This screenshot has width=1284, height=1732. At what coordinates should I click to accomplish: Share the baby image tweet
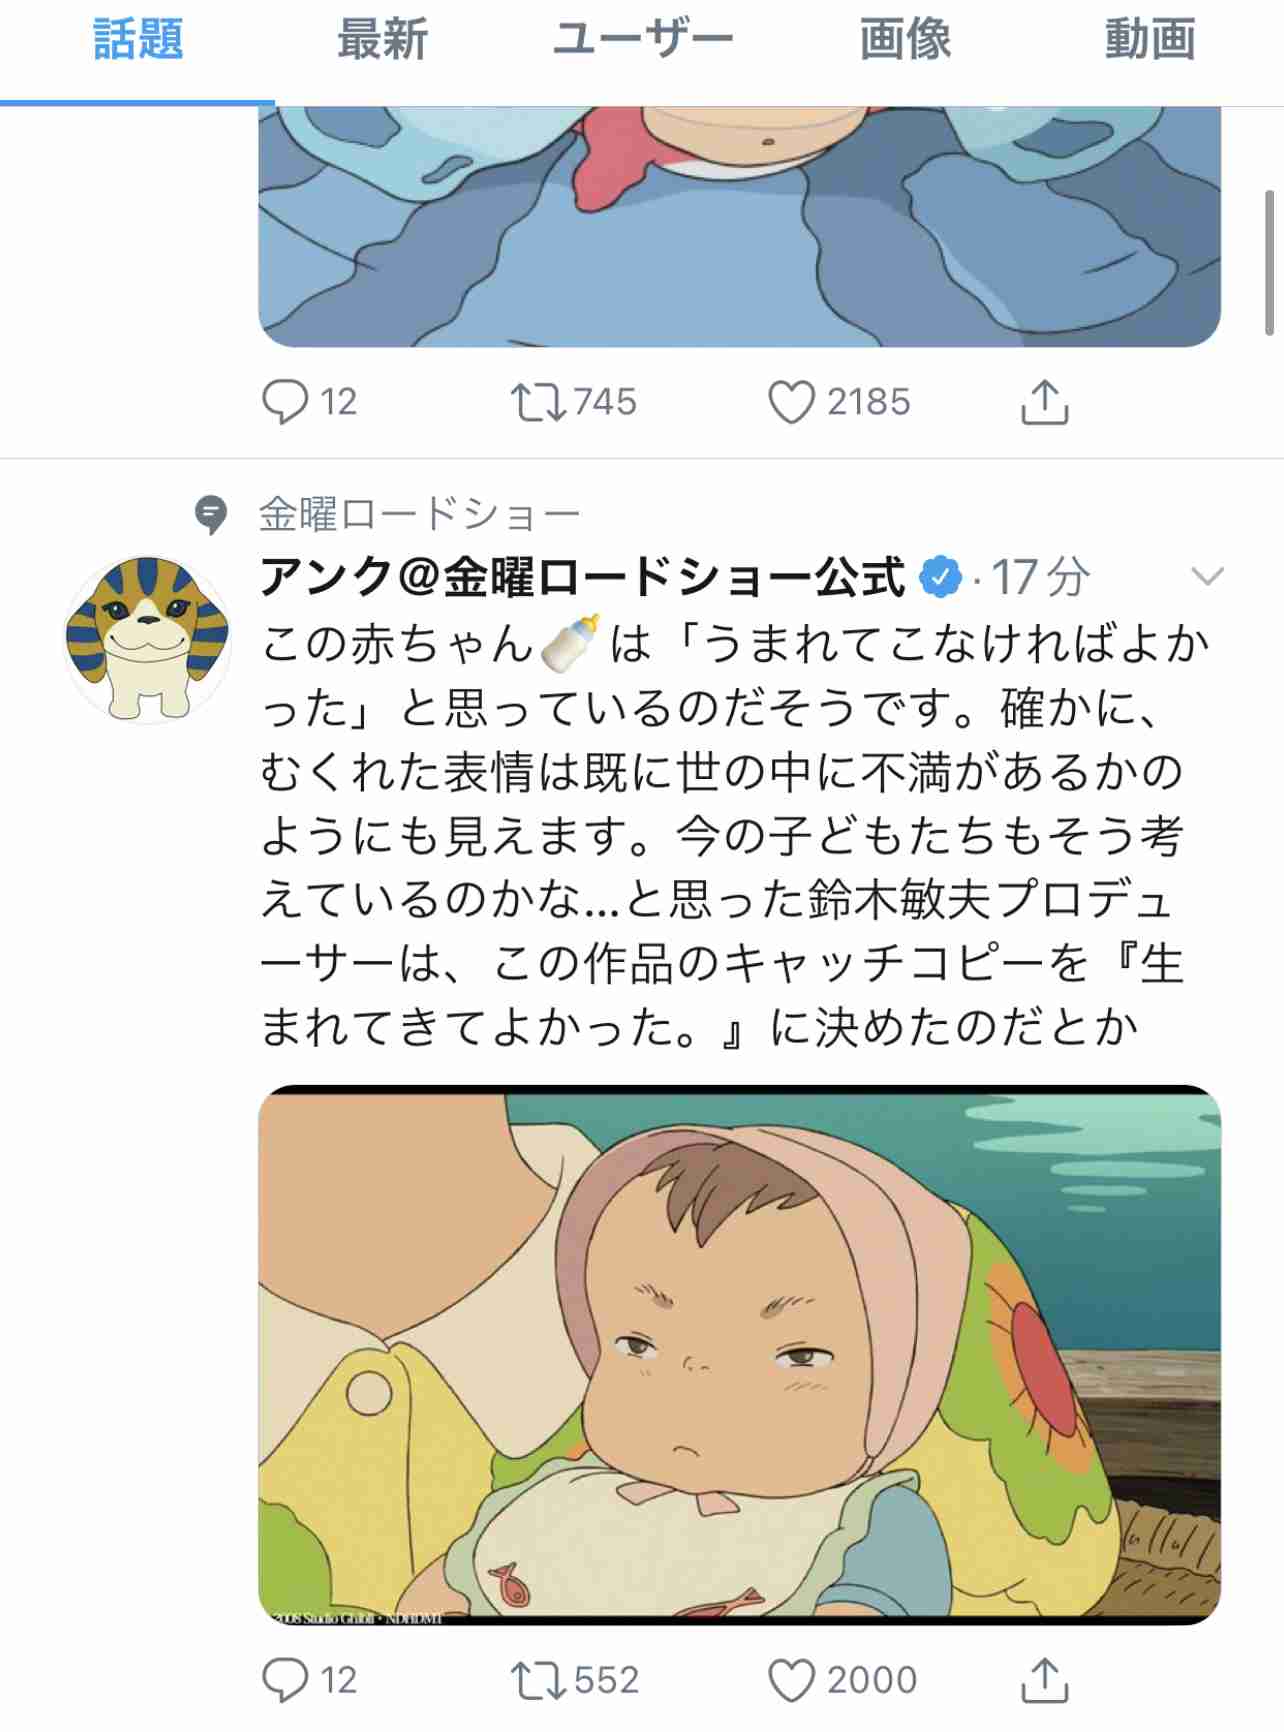(x=1045, y=1680)
